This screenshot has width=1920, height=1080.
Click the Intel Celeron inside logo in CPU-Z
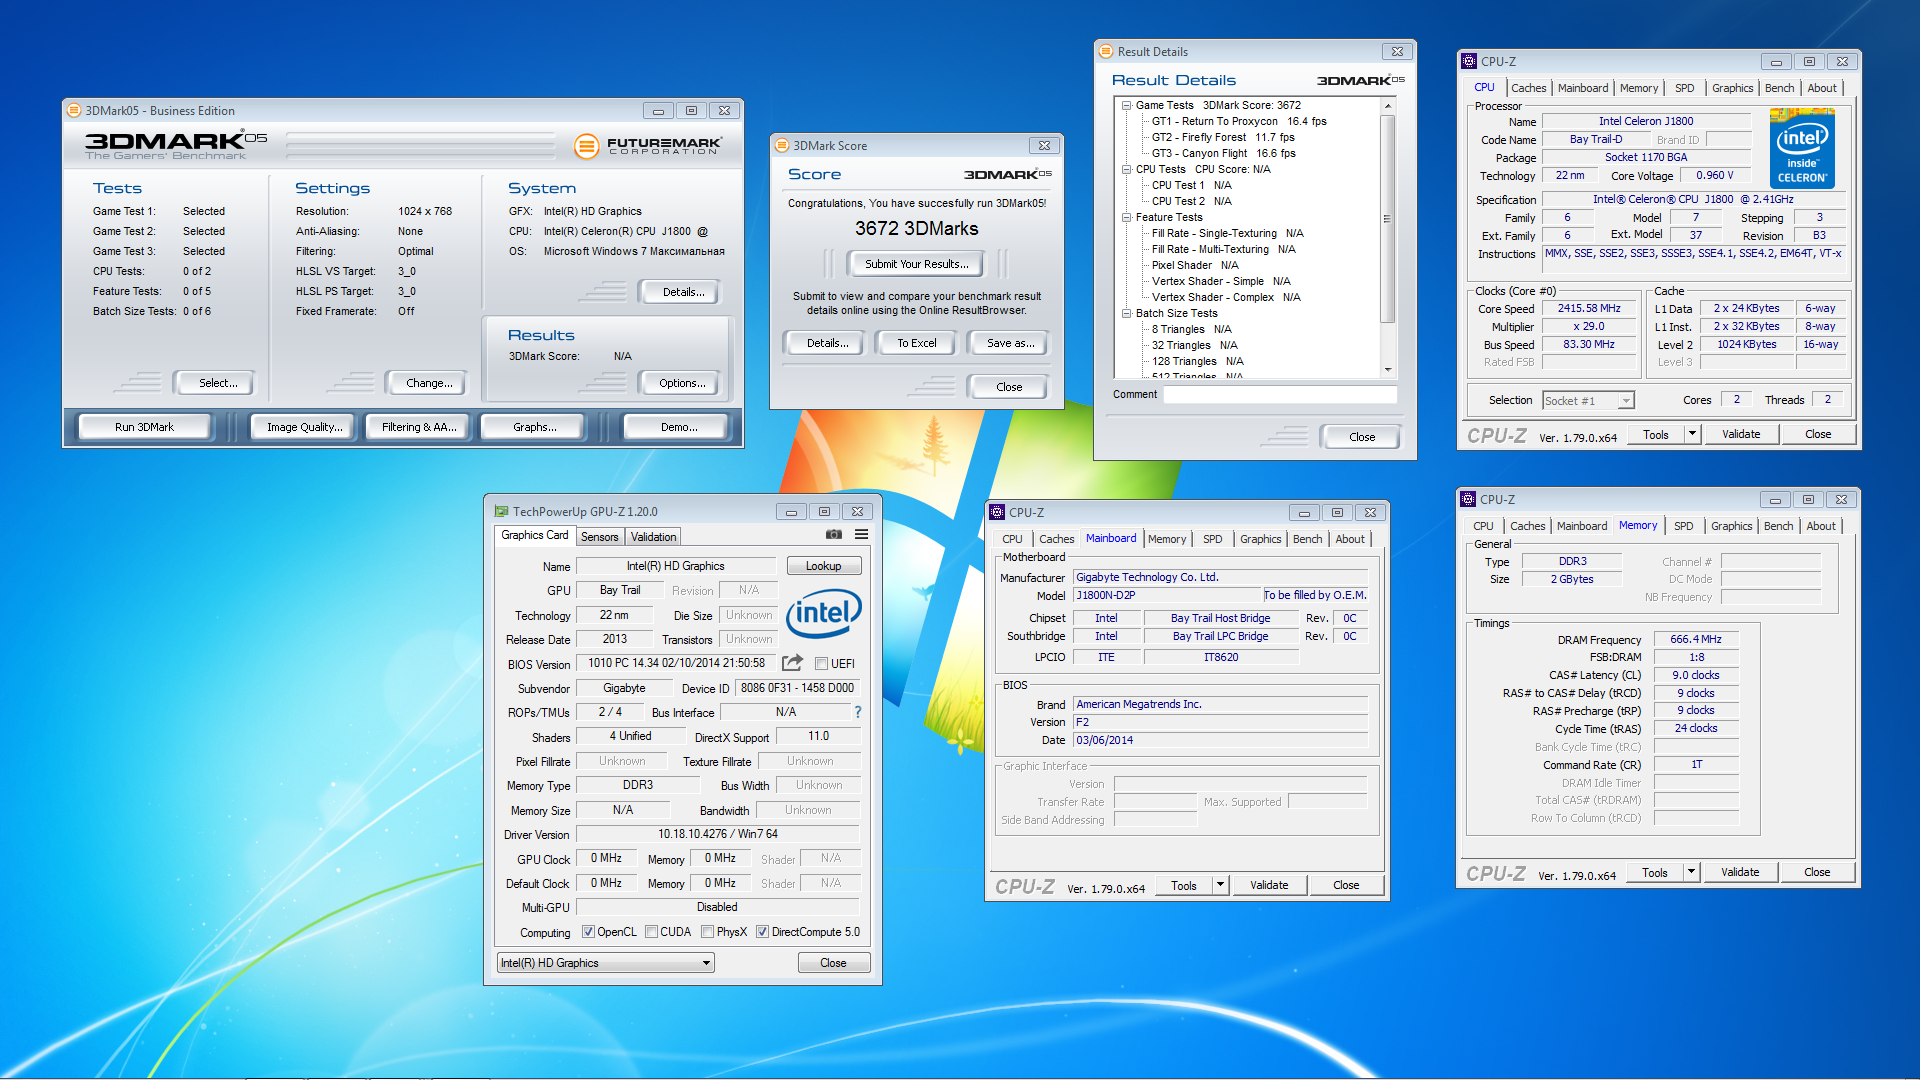click(x=1802, y=150)
